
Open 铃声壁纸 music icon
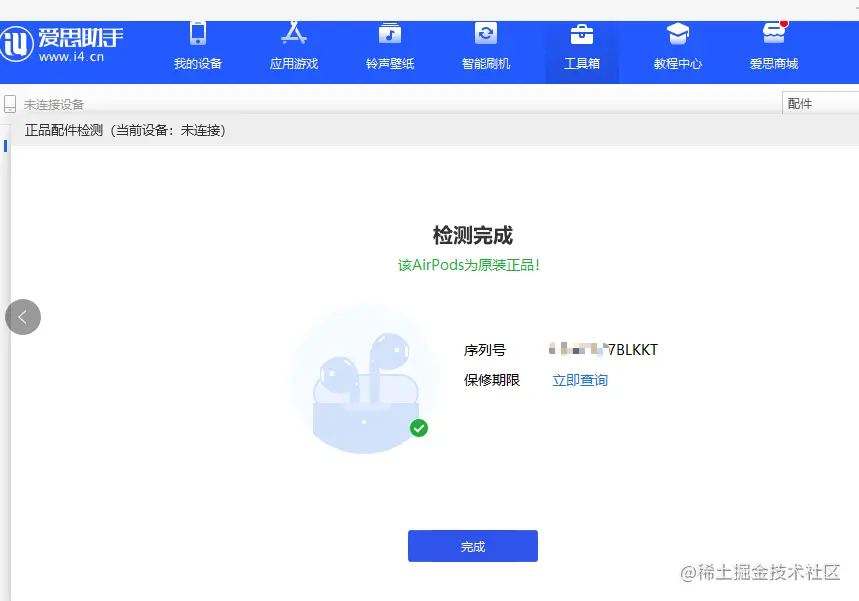pyautogui.click(x=390, y=33)
